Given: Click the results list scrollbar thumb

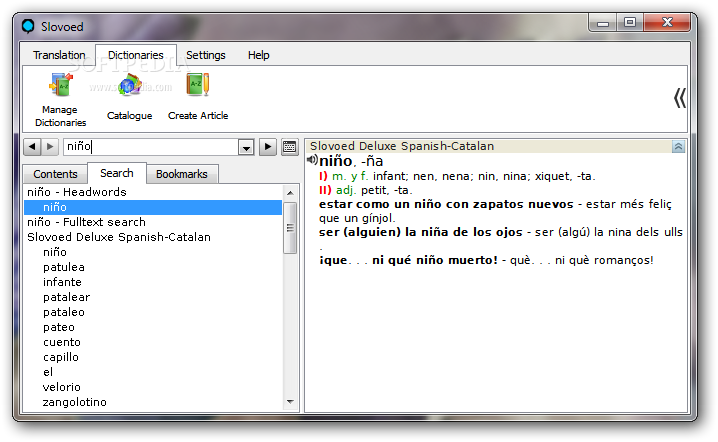Looking at the screenshot, I should pyautogui.click(x=290, y=228).
